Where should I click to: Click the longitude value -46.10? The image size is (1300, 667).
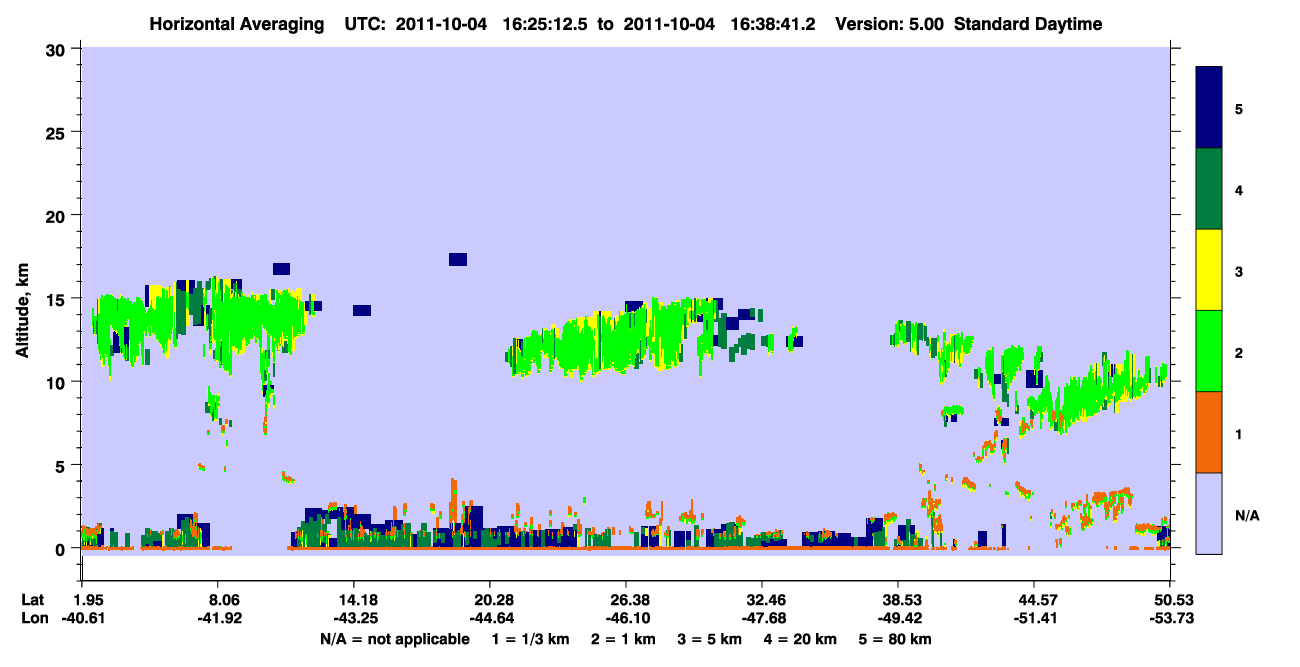click(x=626, y=618)
